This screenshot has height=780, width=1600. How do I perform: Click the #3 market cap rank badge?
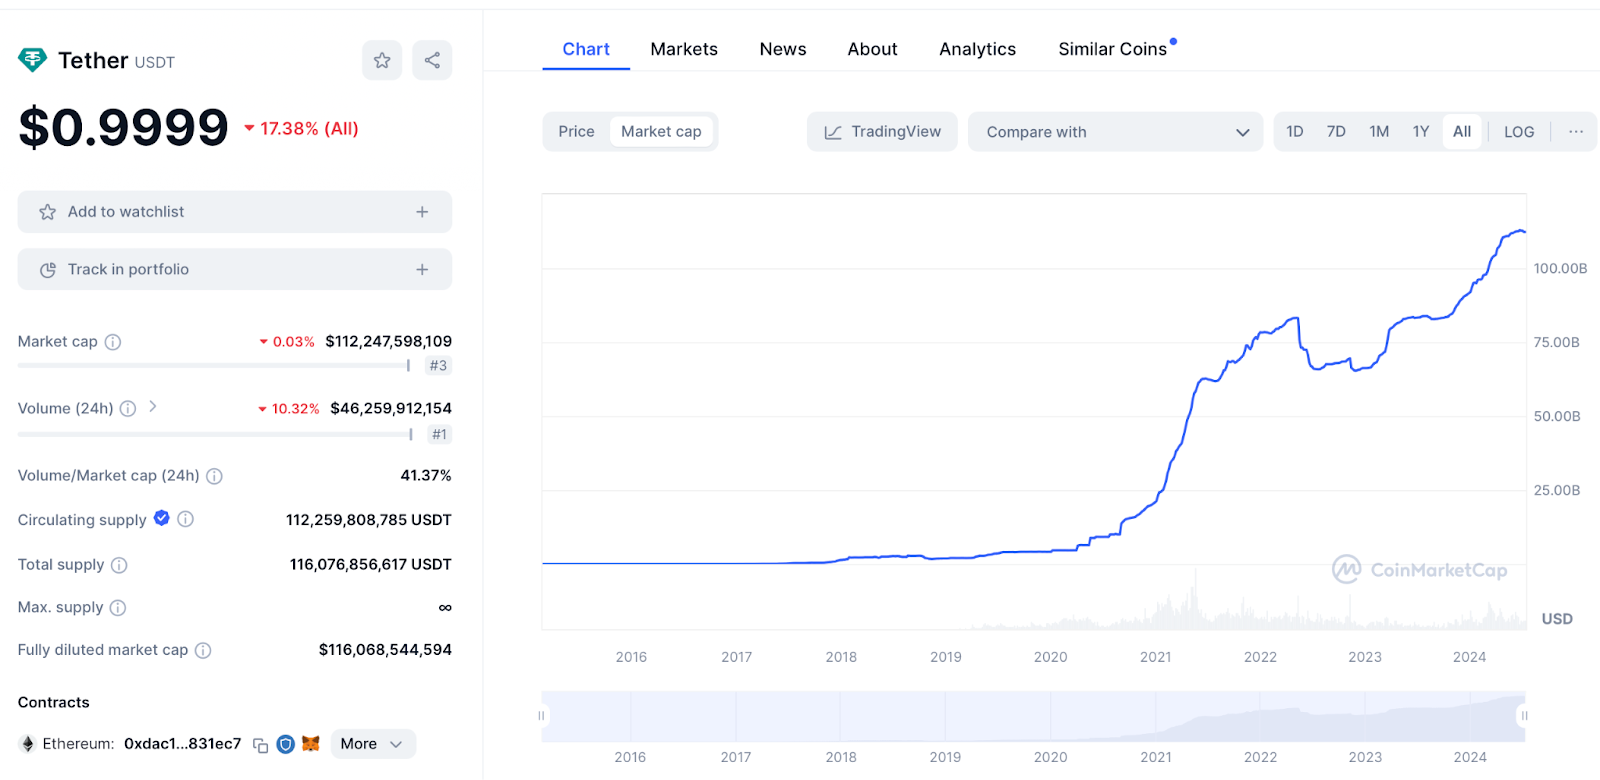438,366
